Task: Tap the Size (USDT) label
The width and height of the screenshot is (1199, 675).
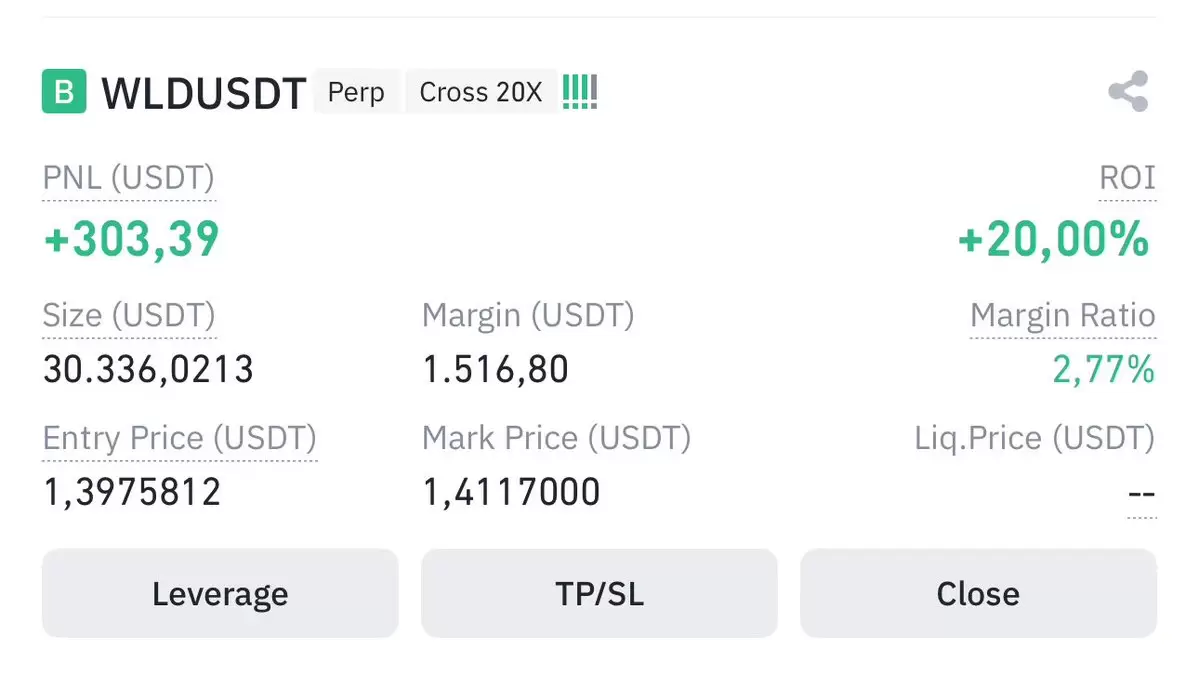Action: (129, 316)
